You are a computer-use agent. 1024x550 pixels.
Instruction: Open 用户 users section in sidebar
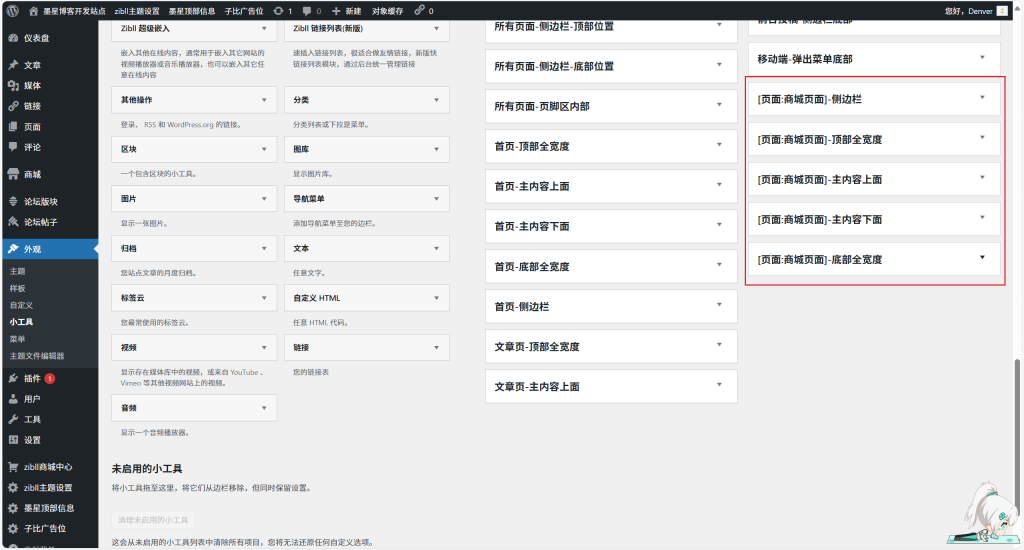click(32, 399)
